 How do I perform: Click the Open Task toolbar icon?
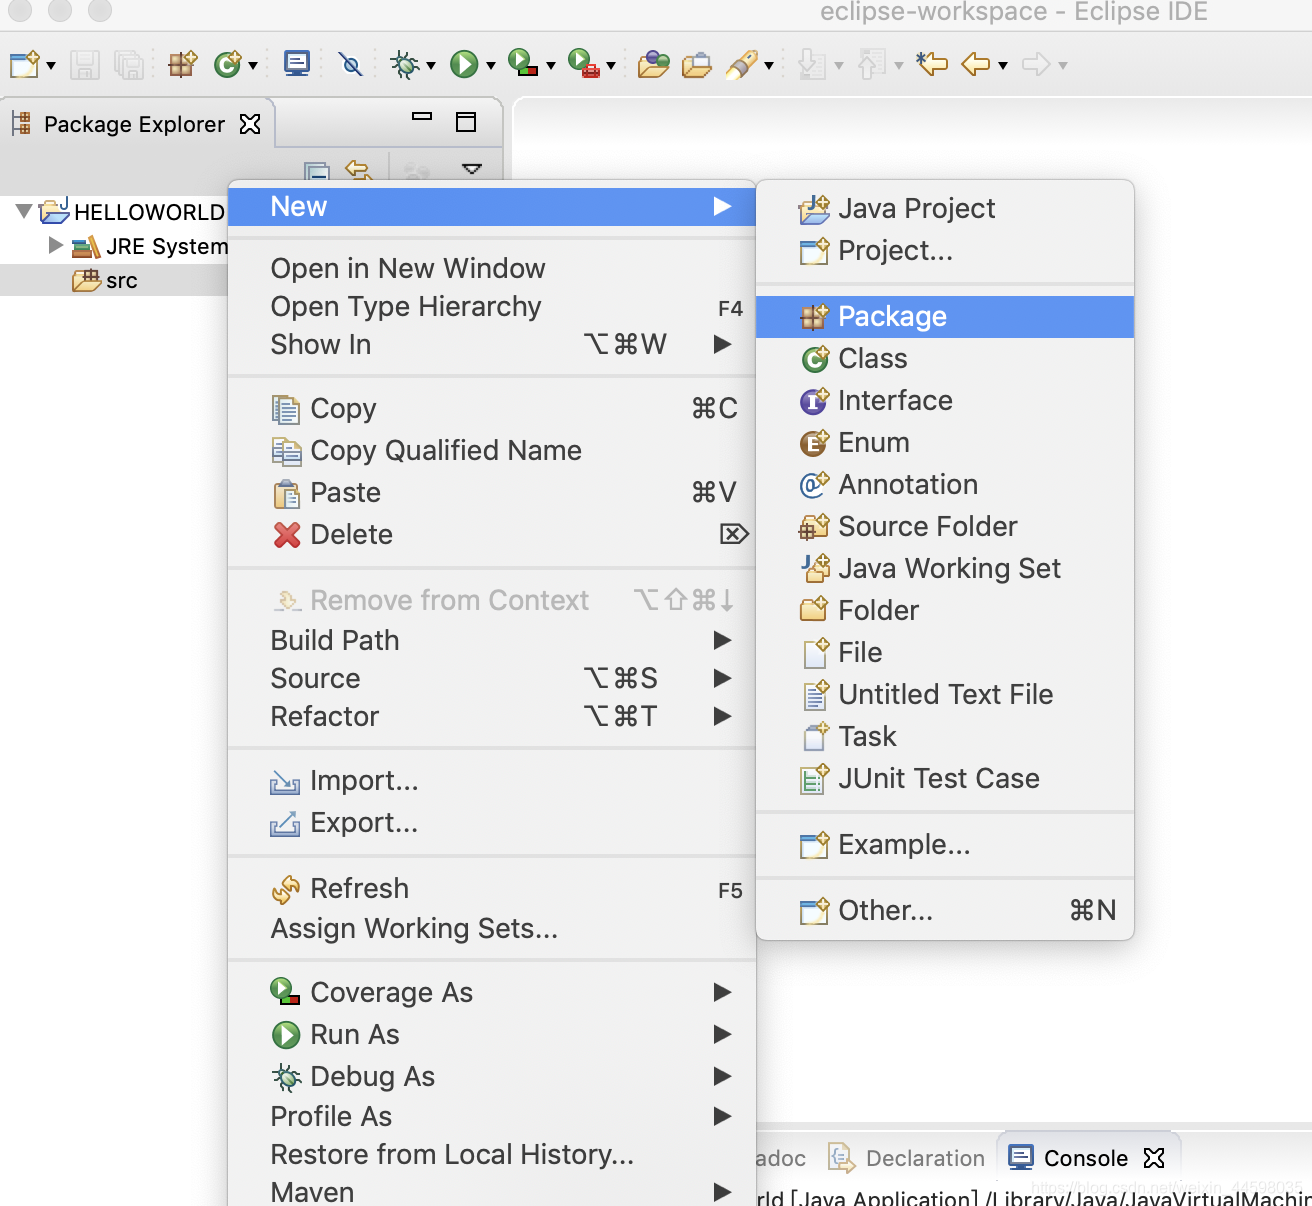(697, 65)
